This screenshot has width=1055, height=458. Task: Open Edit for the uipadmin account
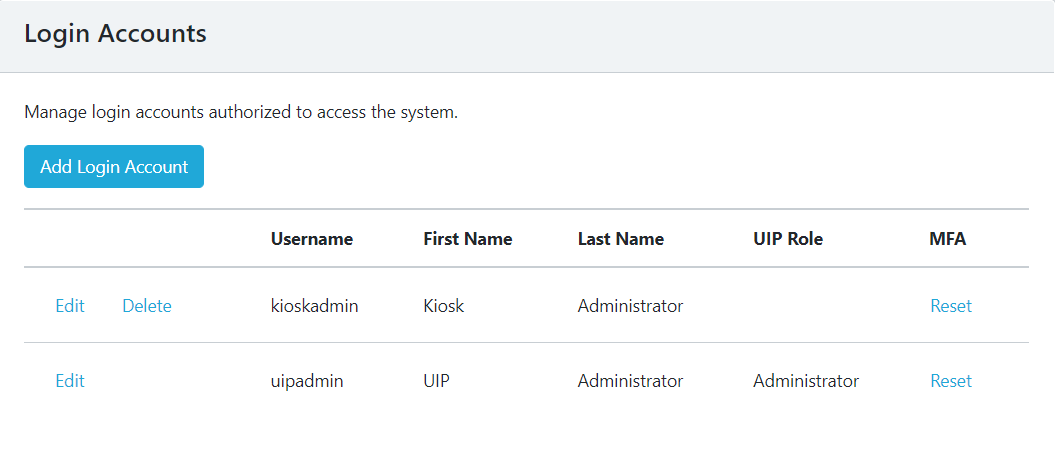coord(70,381)
